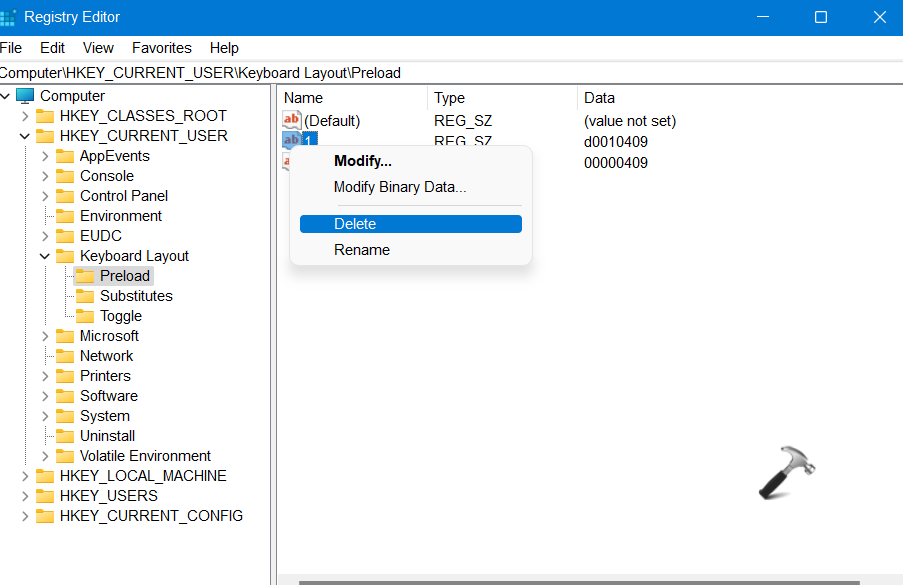Click the Computer icon in the tree
Image resolution: width=903 pixels, height=585 pixels.
coord(26,96)
